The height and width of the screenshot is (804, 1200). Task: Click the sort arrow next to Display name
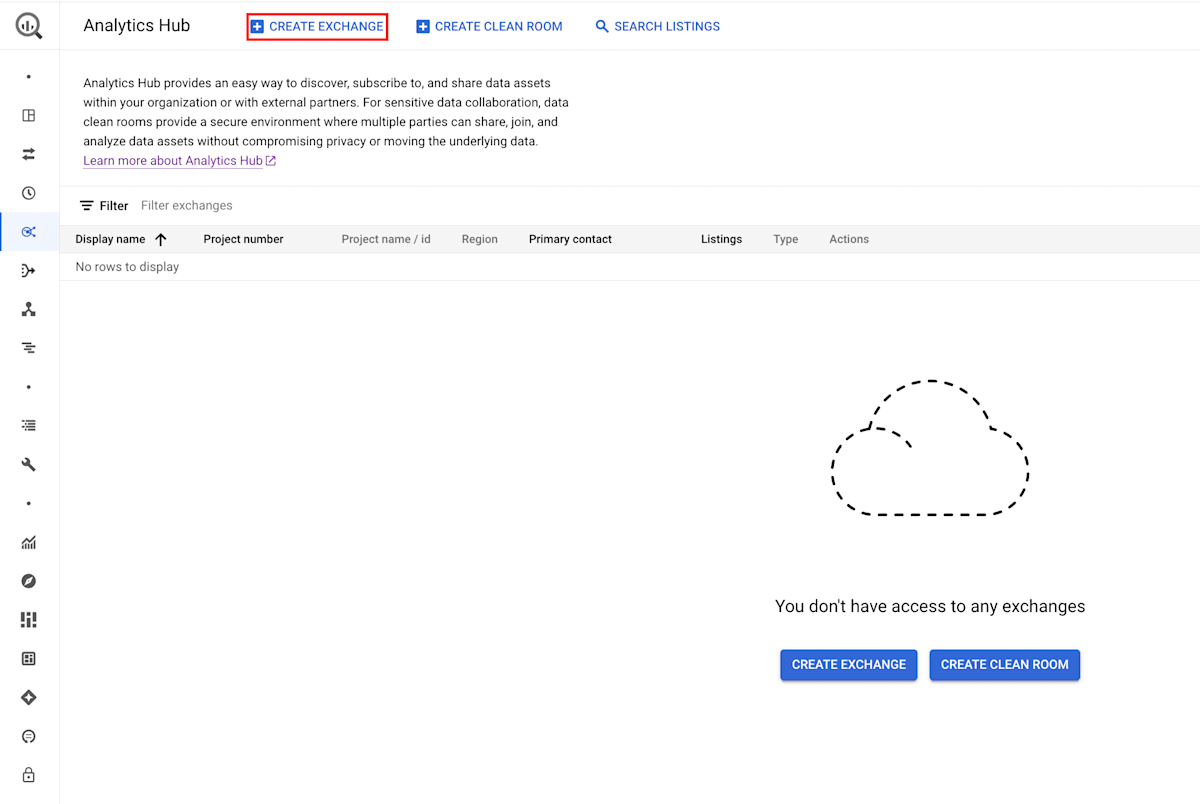tap(161, 240)
